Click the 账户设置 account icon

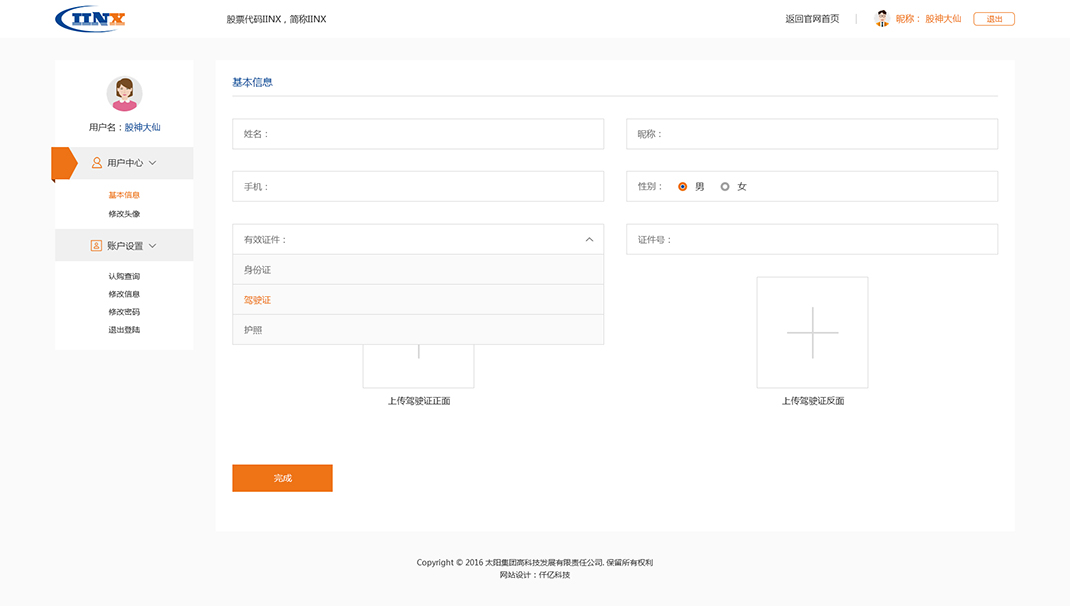[96, 245]
